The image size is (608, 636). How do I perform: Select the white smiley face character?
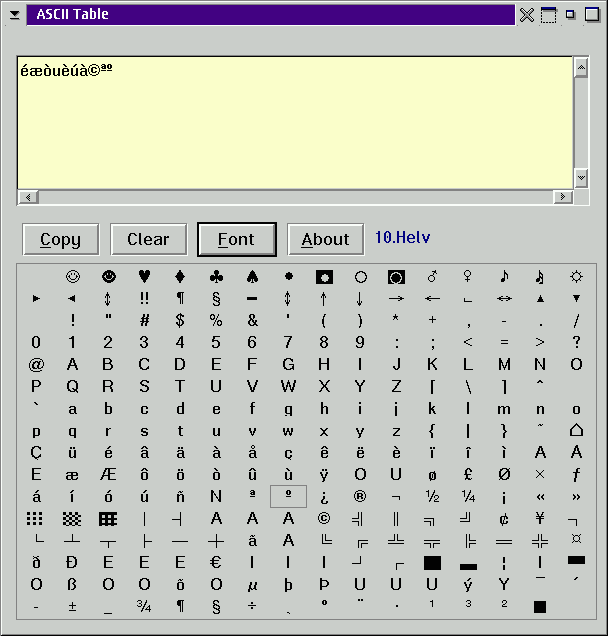click(73, 277)
